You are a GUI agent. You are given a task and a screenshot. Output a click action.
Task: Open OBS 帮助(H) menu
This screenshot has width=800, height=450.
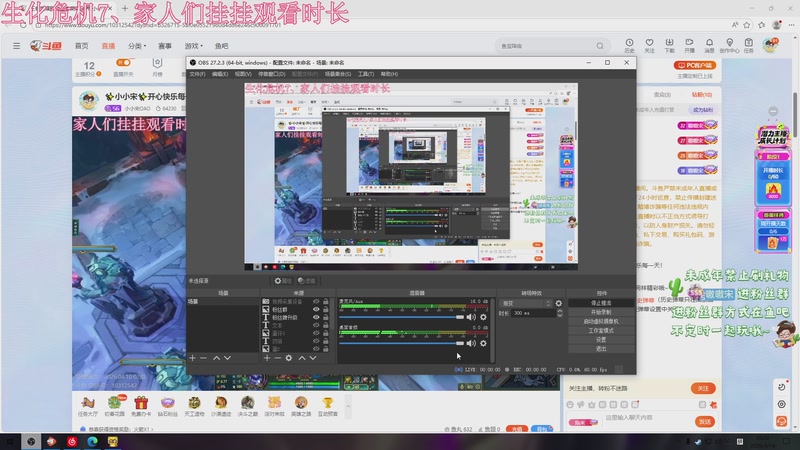(x=389, y=74)
